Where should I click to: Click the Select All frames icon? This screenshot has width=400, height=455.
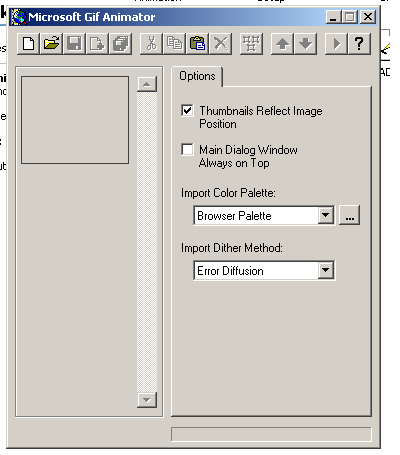[251, 44]
